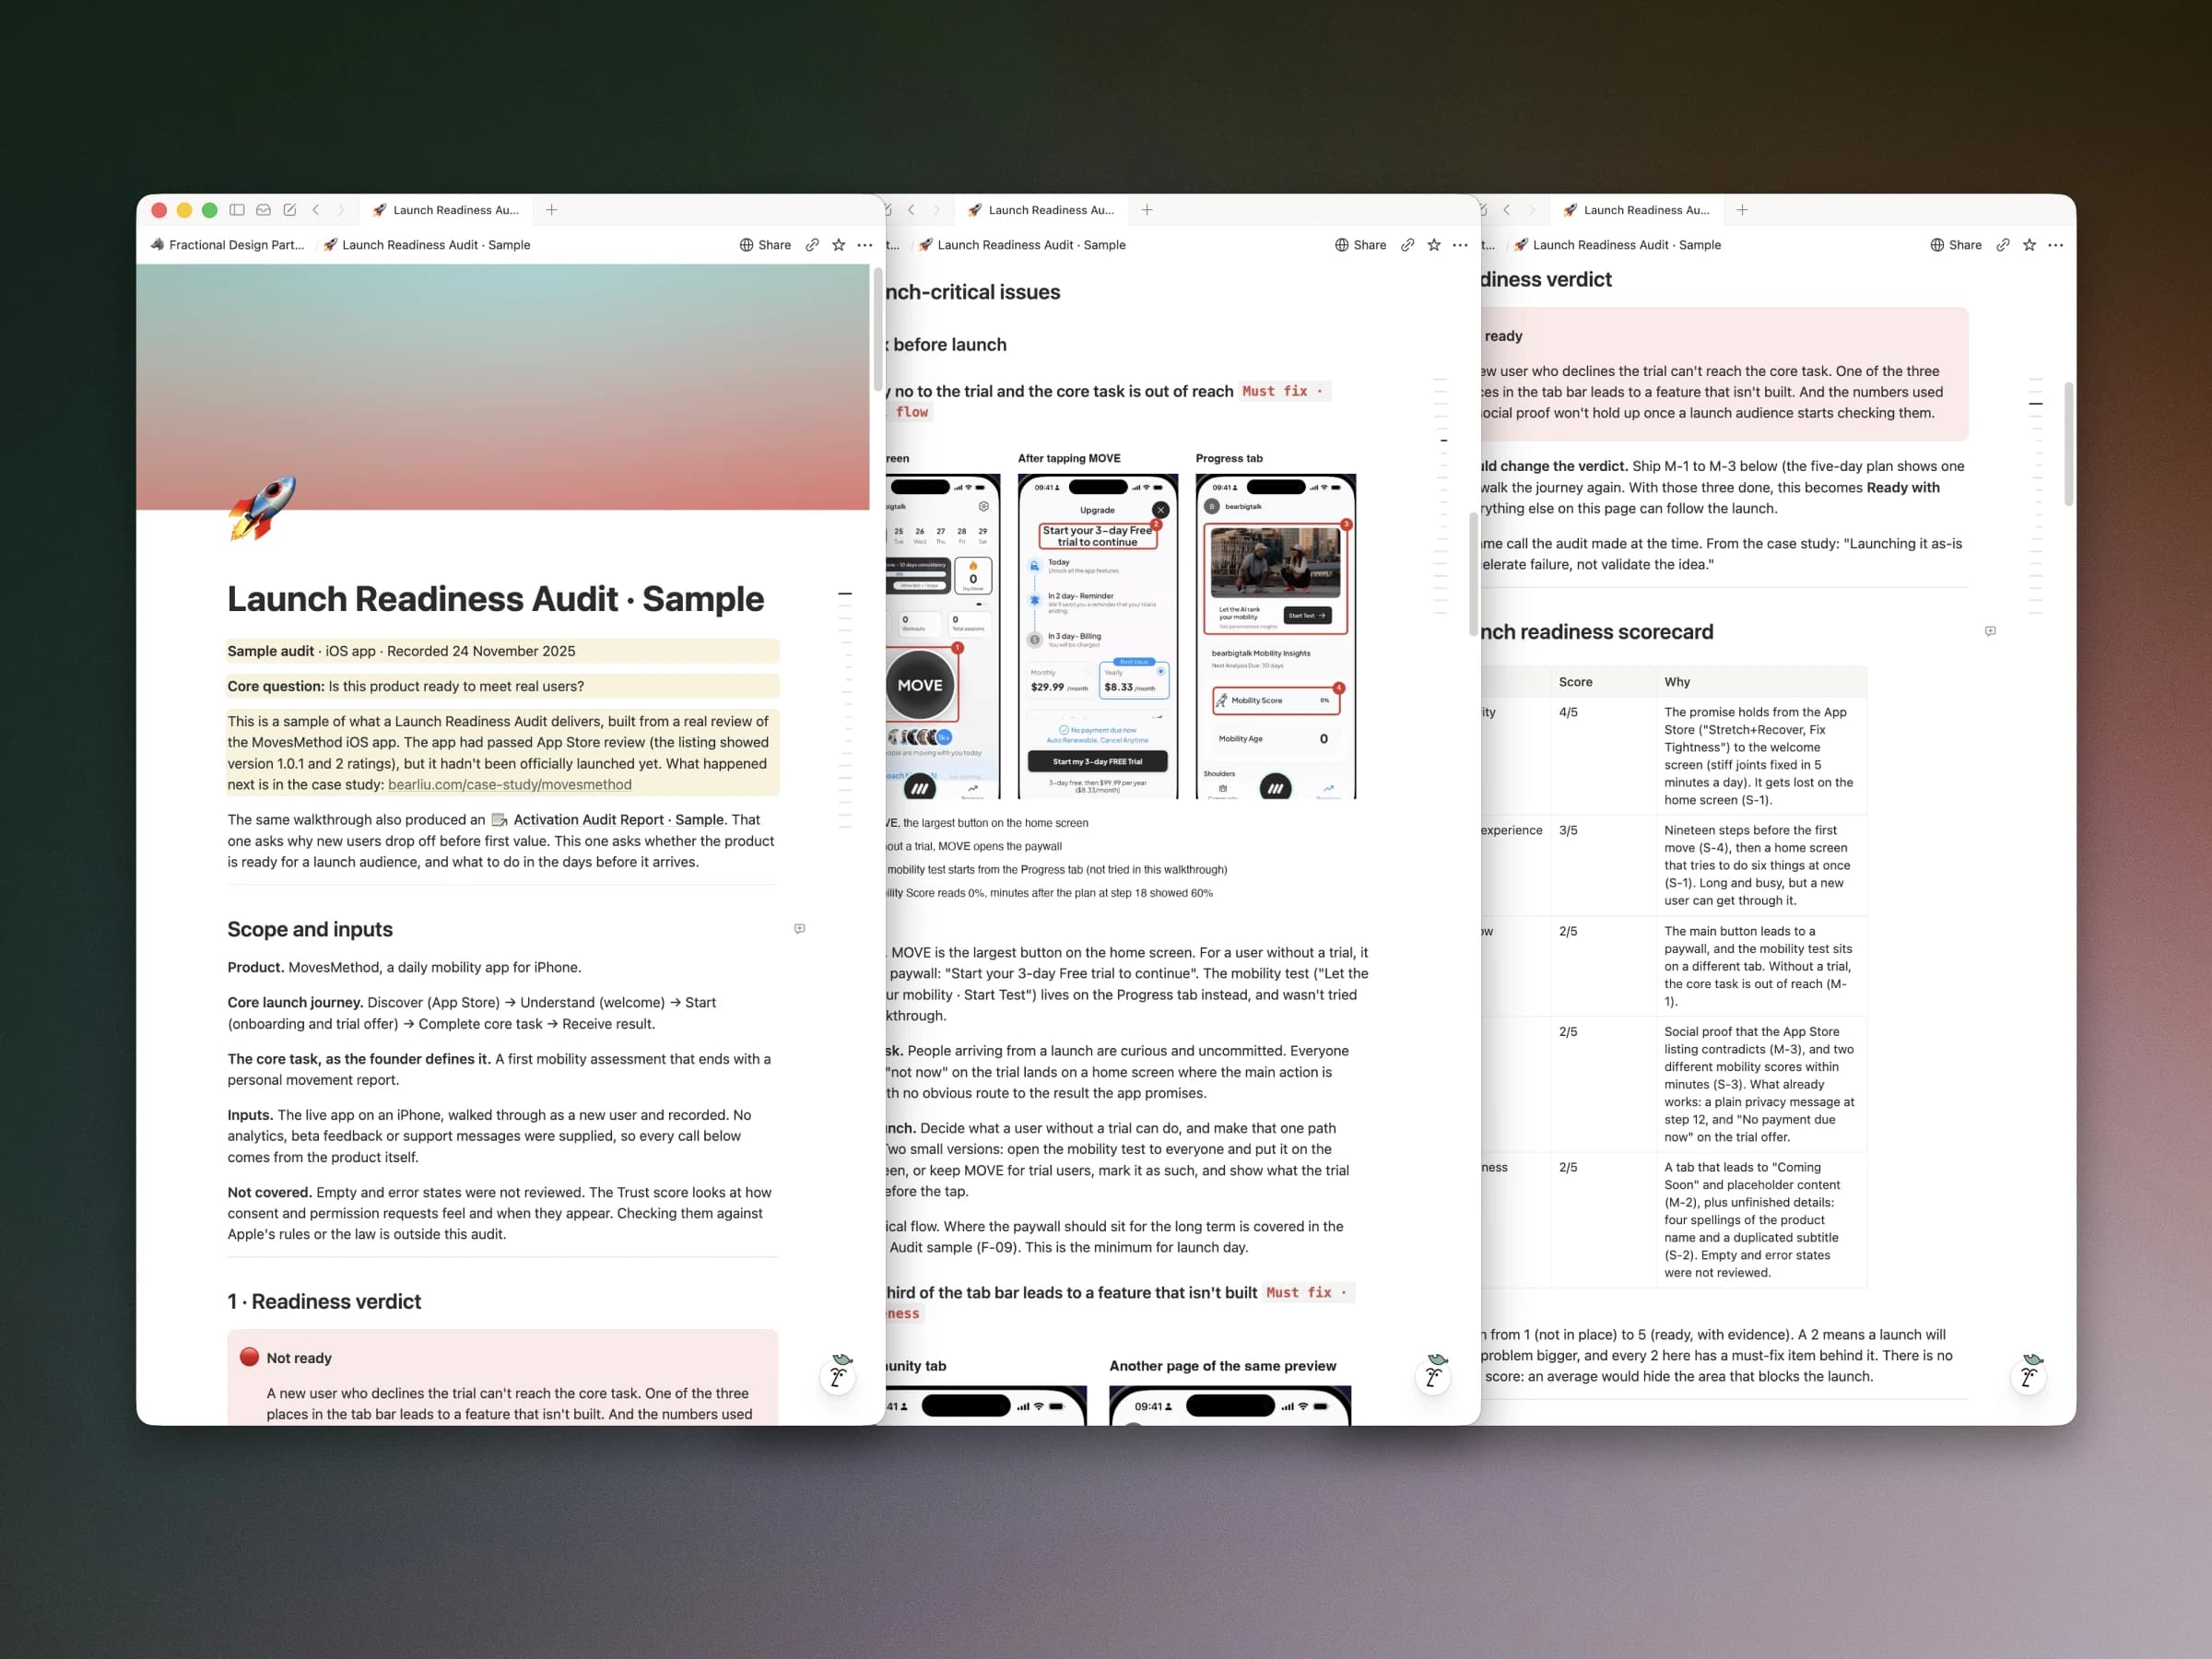Screen dimensions: 2212x1659
Task: Click the scrollbar in the right window
Action: pos(2068,444)
